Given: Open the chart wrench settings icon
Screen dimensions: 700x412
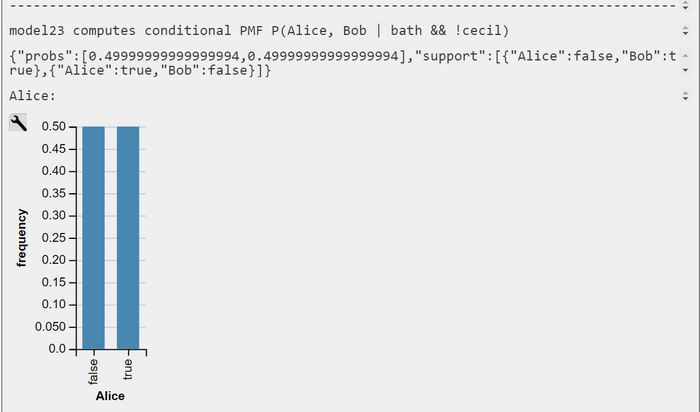Looking at the screenshot, I should tap(18, 123).
